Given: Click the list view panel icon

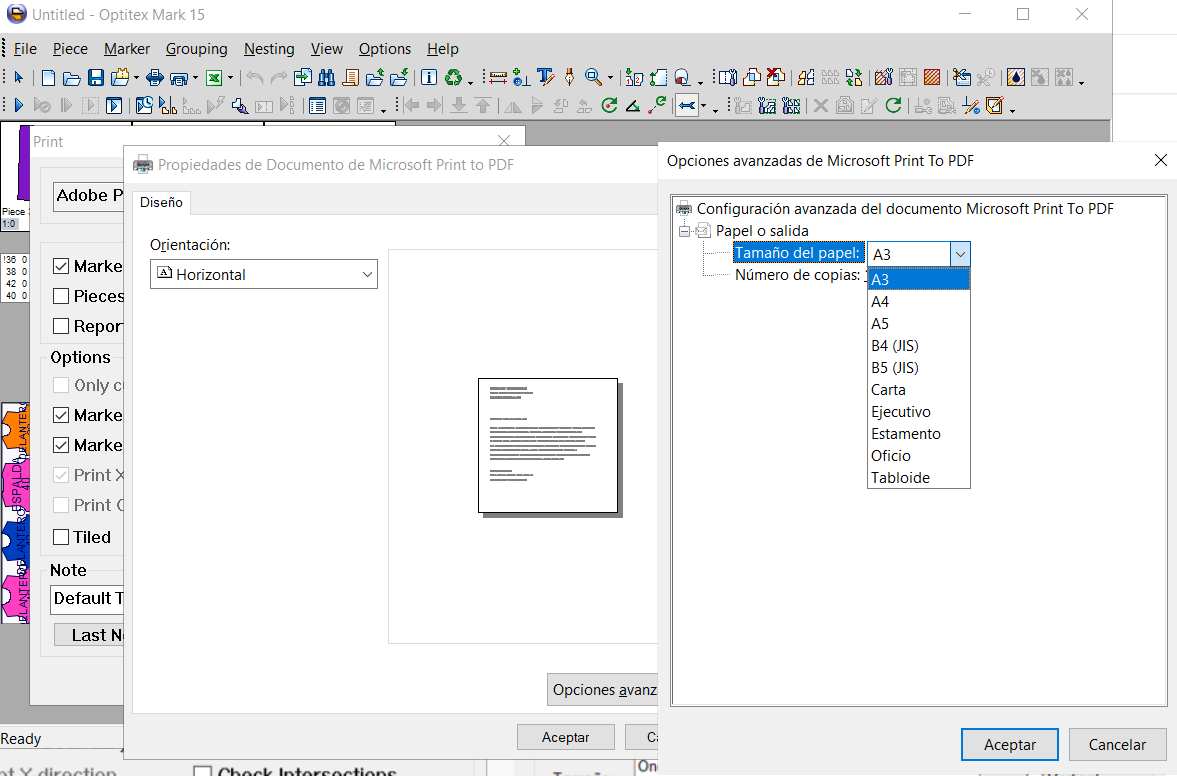Looking at the screenshot, I should pos(318,106).
